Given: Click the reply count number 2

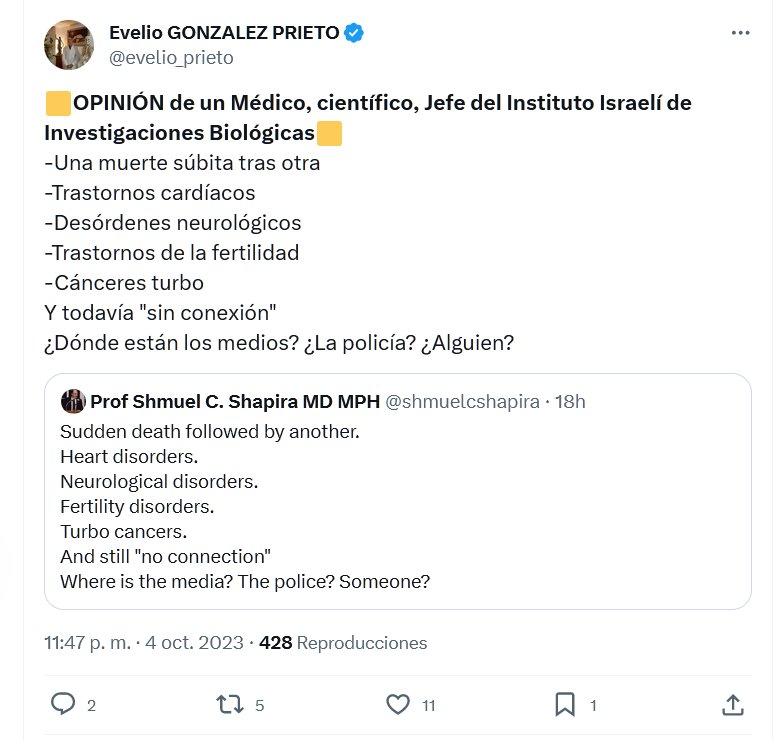Looking at the screenshot, I should 91,705.
